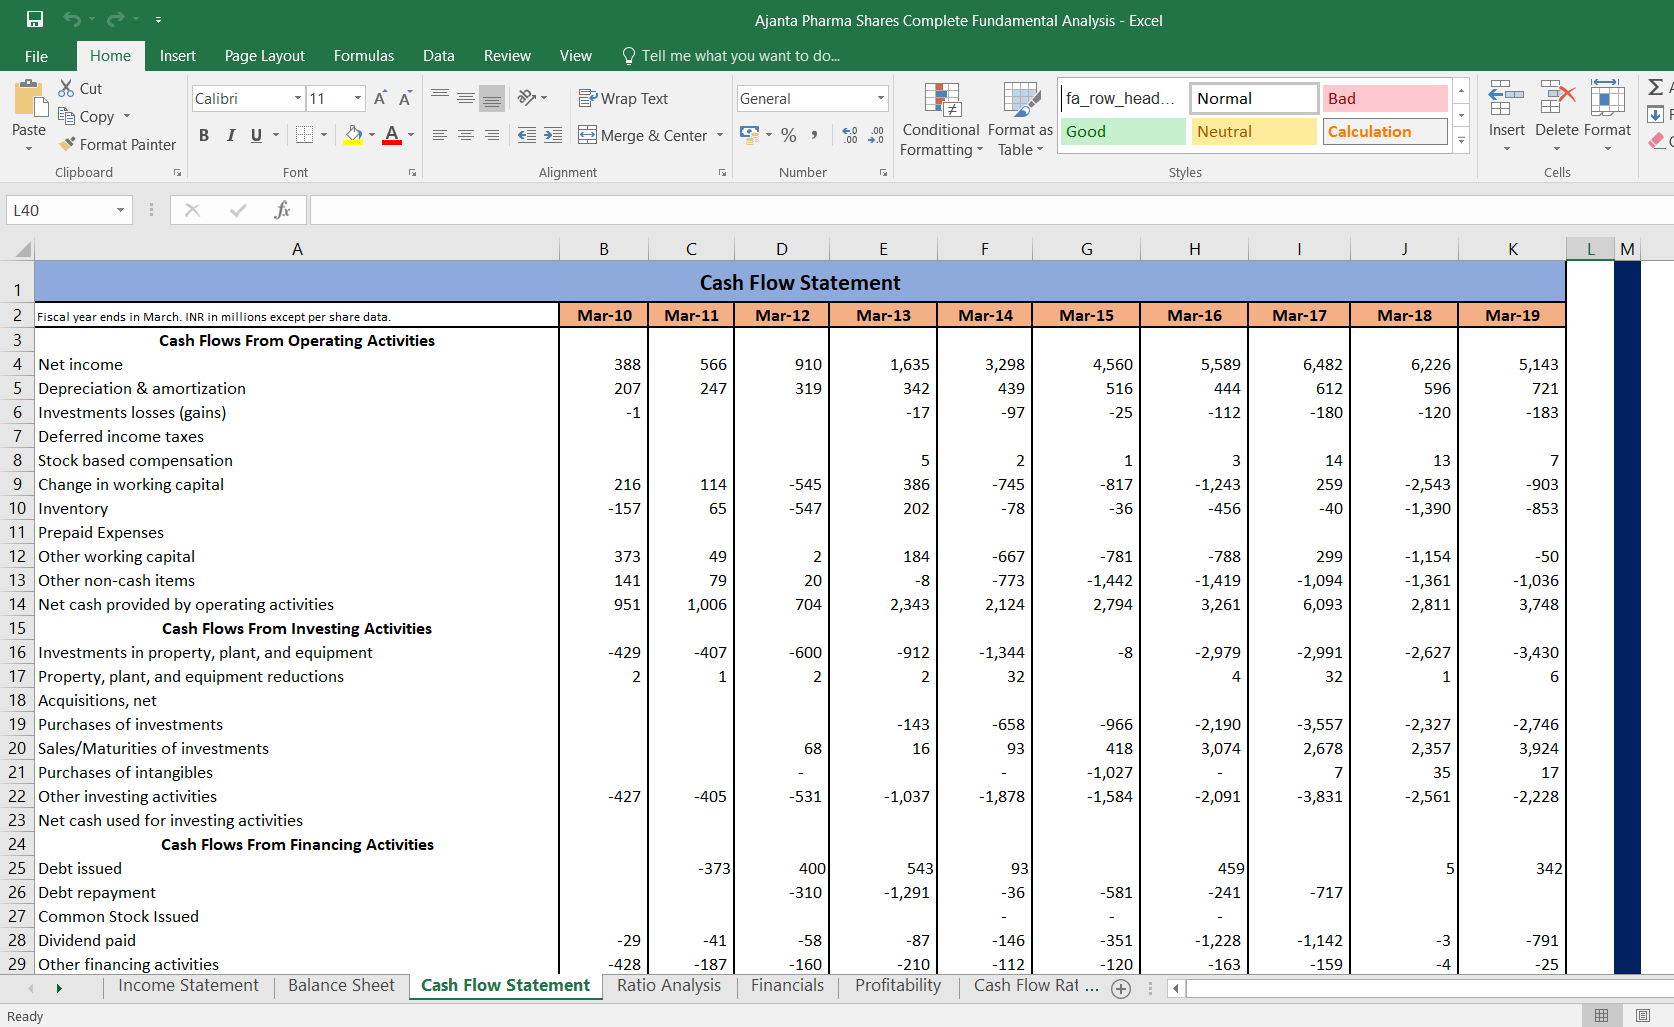Add a new sheet with plus icon
The height and width of the screenshot is (1027, 1674).
pos(1121,989)
